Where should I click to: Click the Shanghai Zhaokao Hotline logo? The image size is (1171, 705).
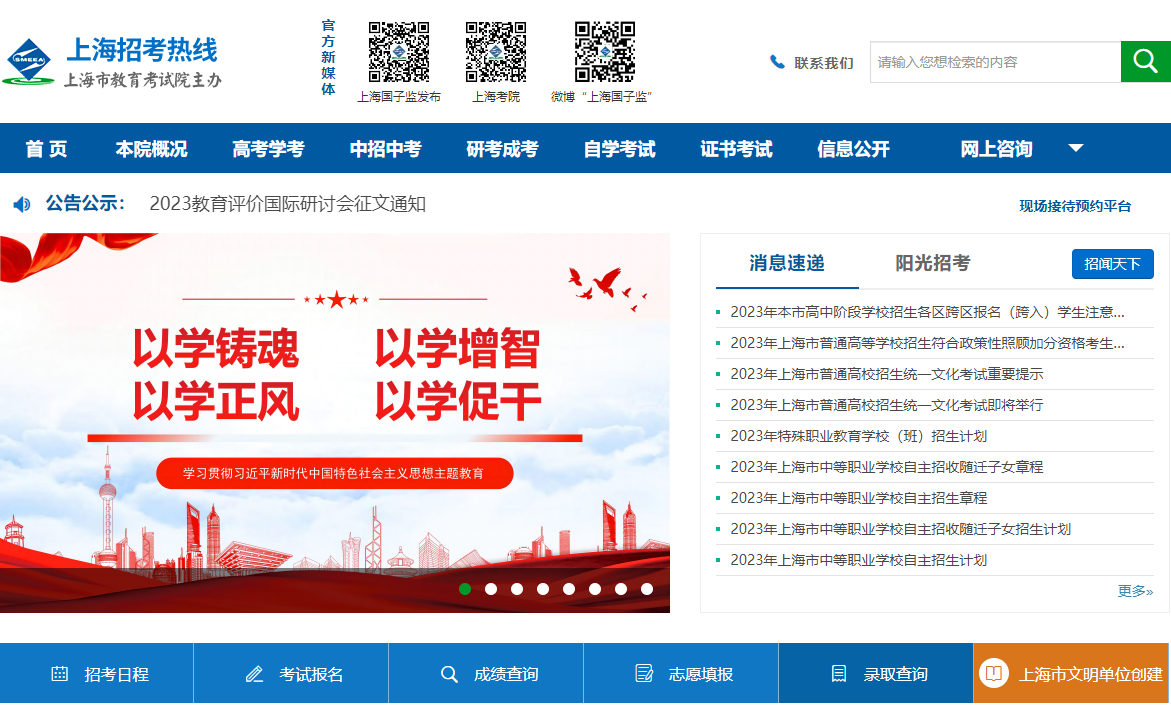(x=112, y=62)
